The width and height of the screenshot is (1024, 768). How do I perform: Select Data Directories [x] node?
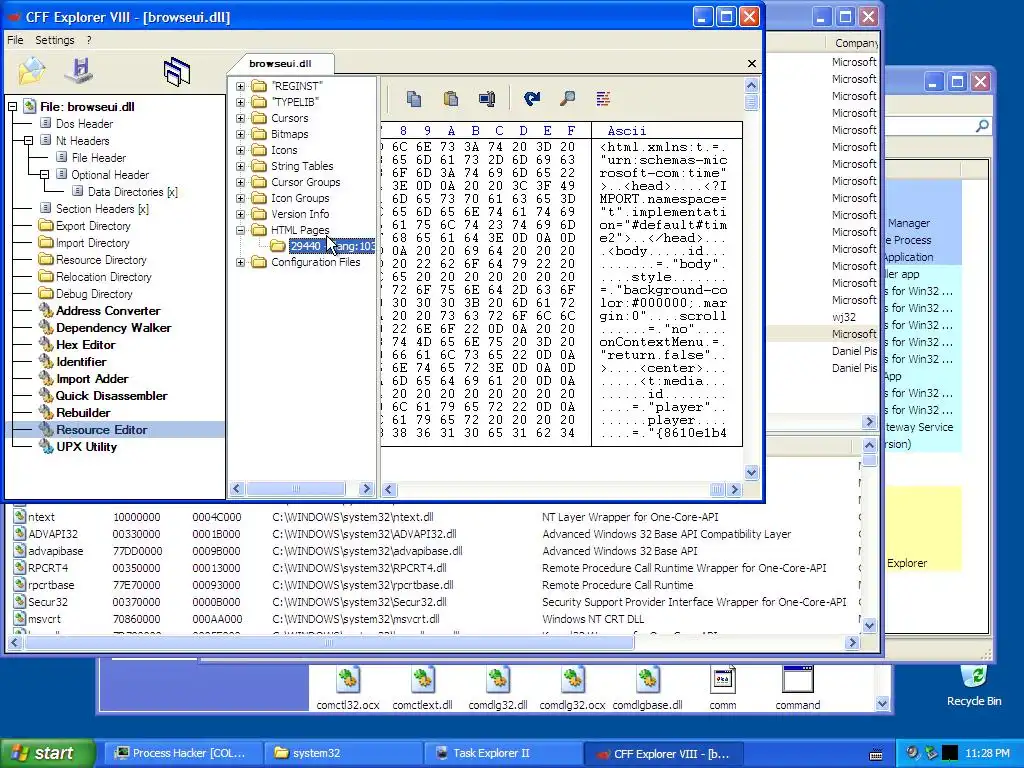(x=133, y=192)
